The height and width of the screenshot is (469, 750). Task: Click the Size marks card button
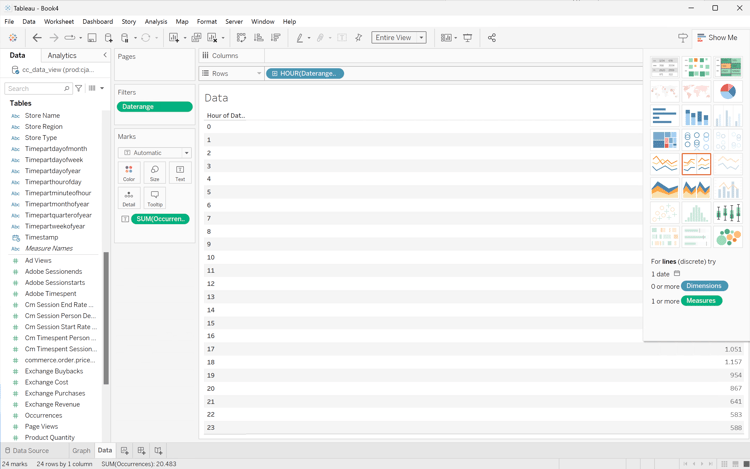click(154, 173)
